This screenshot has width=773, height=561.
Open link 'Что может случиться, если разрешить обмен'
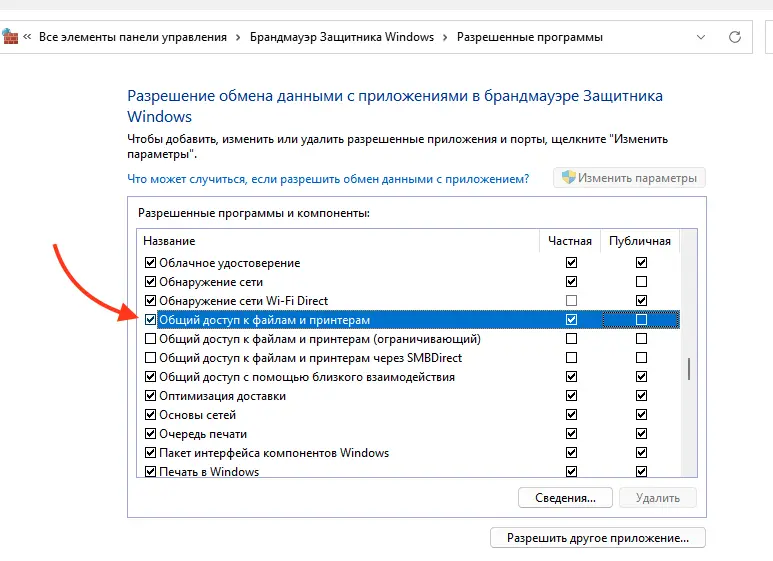[x=328, y=179]
